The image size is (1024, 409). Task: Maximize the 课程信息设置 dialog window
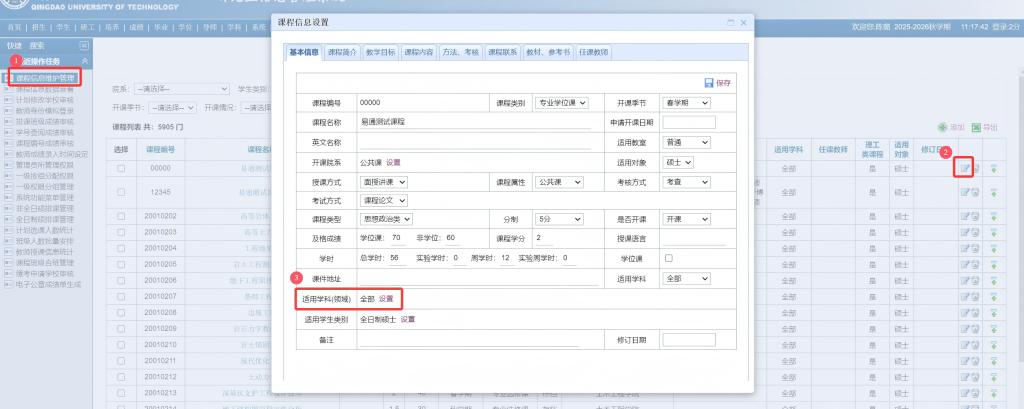pyautogui.click(x=731, y=22)
